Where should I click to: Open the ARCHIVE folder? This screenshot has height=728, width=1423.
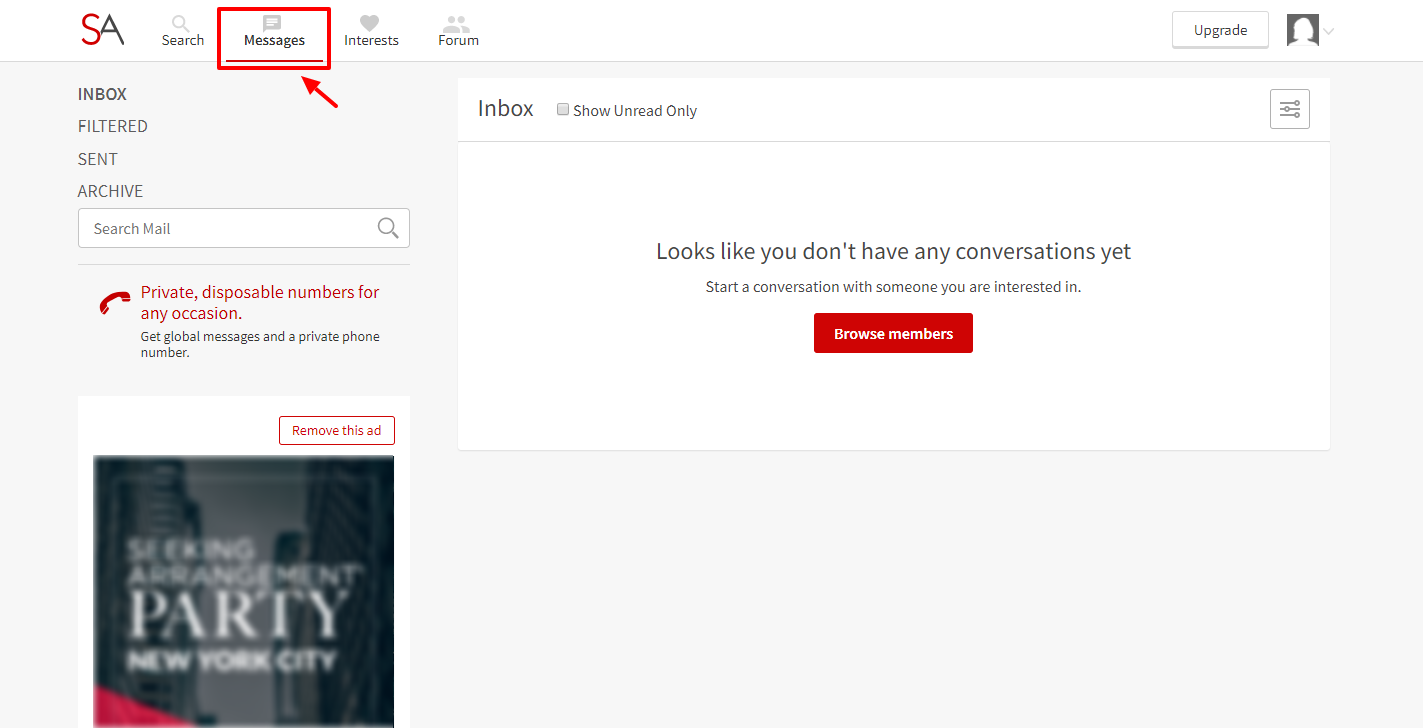pos(110,191)
